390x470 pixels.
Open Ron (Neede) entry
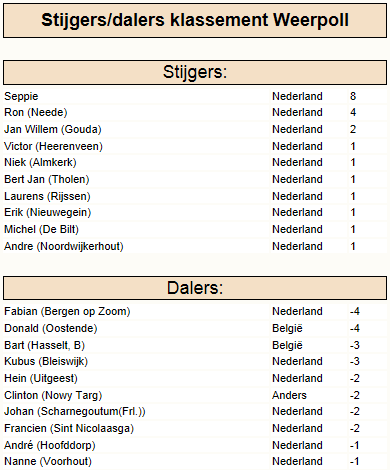(36, 112)
